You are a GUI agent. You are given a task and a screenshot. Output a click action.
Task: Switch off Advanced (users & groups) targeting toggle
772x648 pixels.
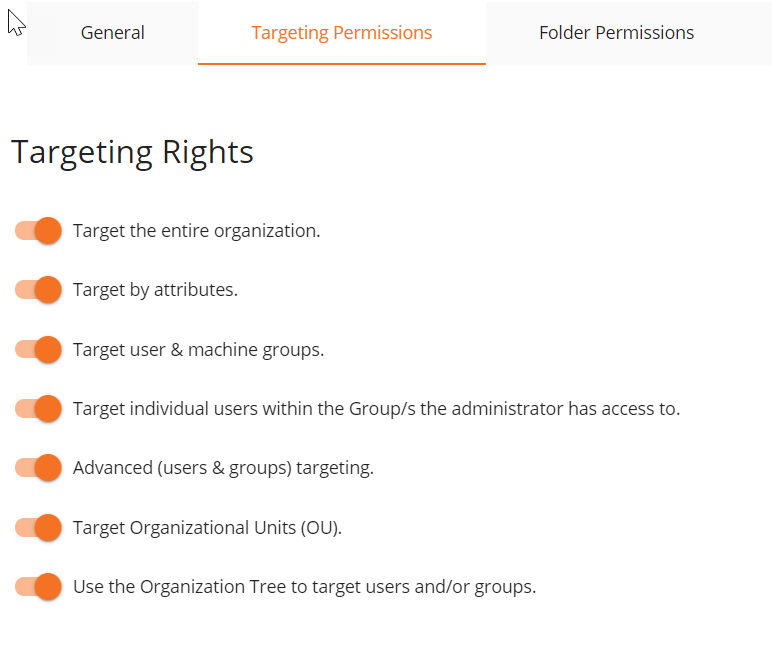coord(38,468)
